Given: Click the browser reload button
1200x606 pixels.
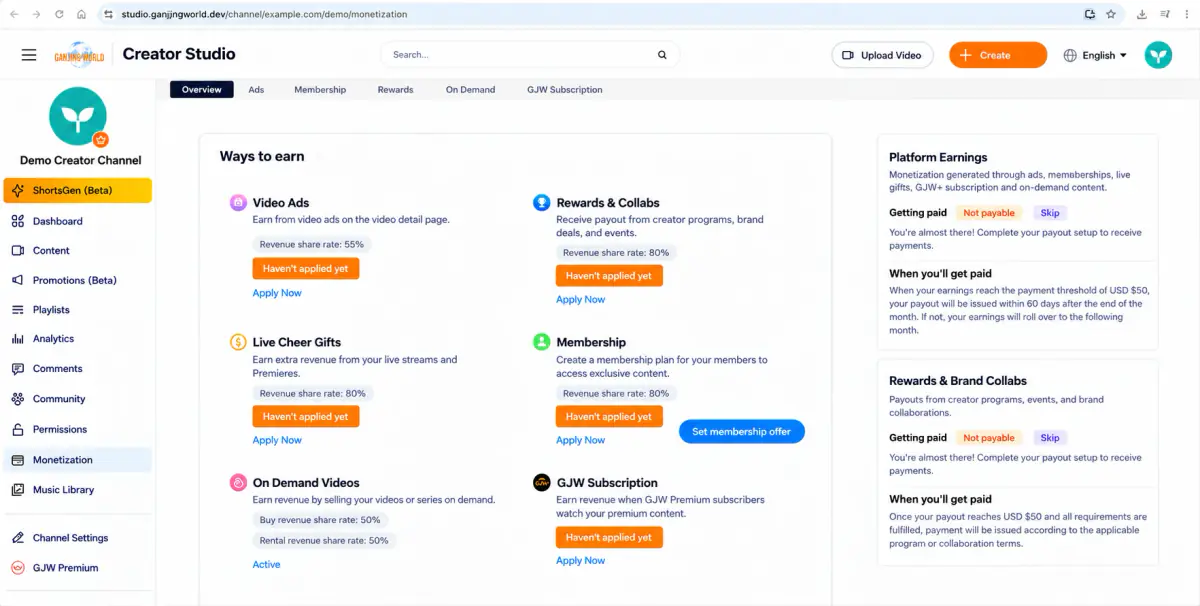Looking at the screenshot, I should coord(59,14).
